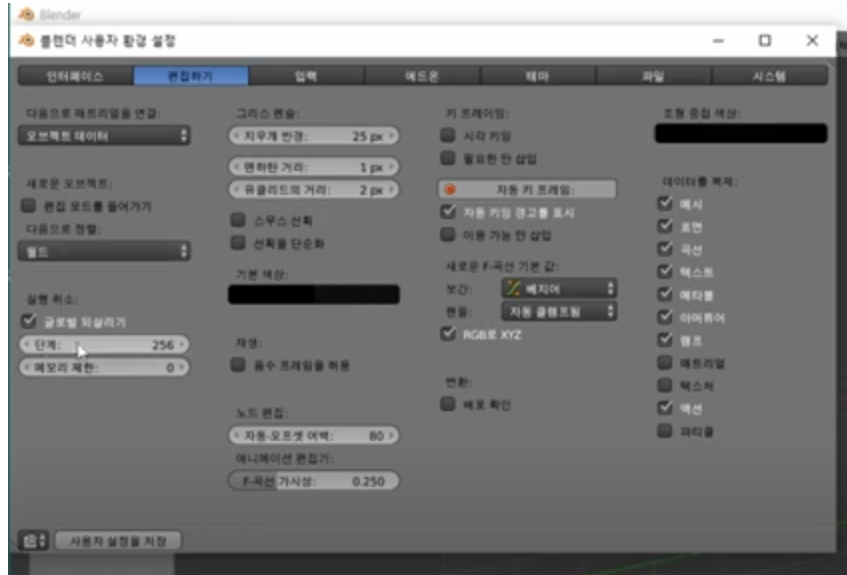Go to the 애드온 tab

tap(422, 76)
